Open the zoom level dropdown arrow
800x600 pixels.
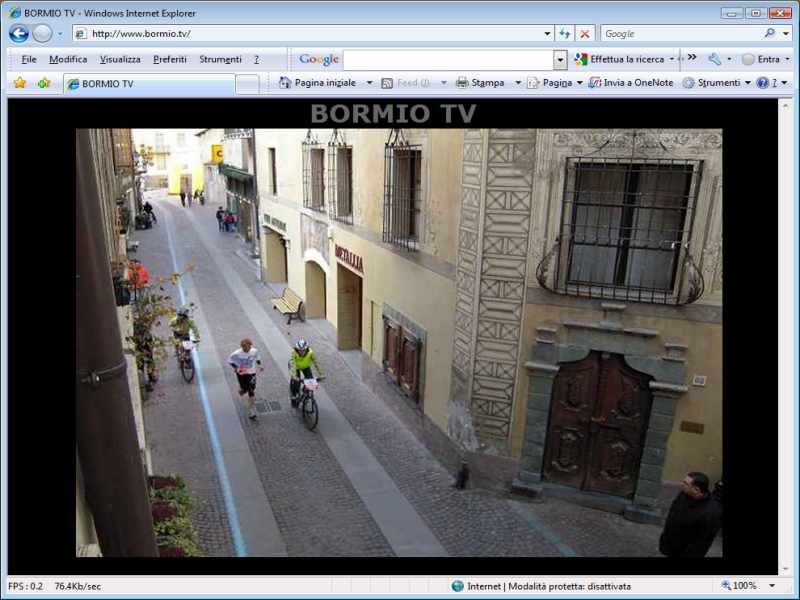pos(772,586)
